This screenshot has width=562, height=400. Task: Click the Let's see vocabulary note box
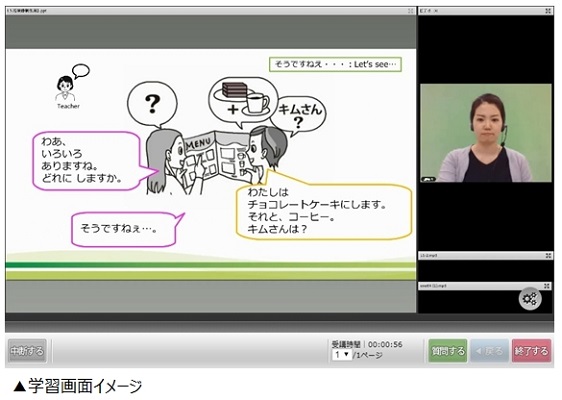coord(335,65)
